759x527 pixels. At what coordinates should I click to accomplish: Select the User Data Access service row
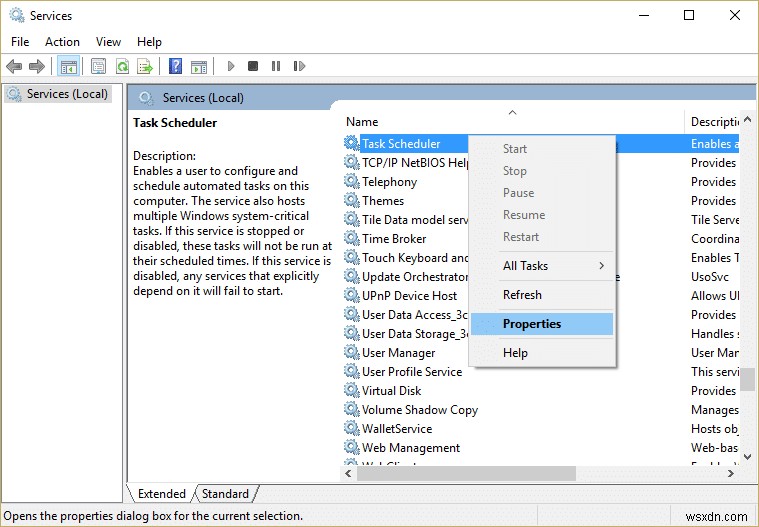tap(541, 315)
